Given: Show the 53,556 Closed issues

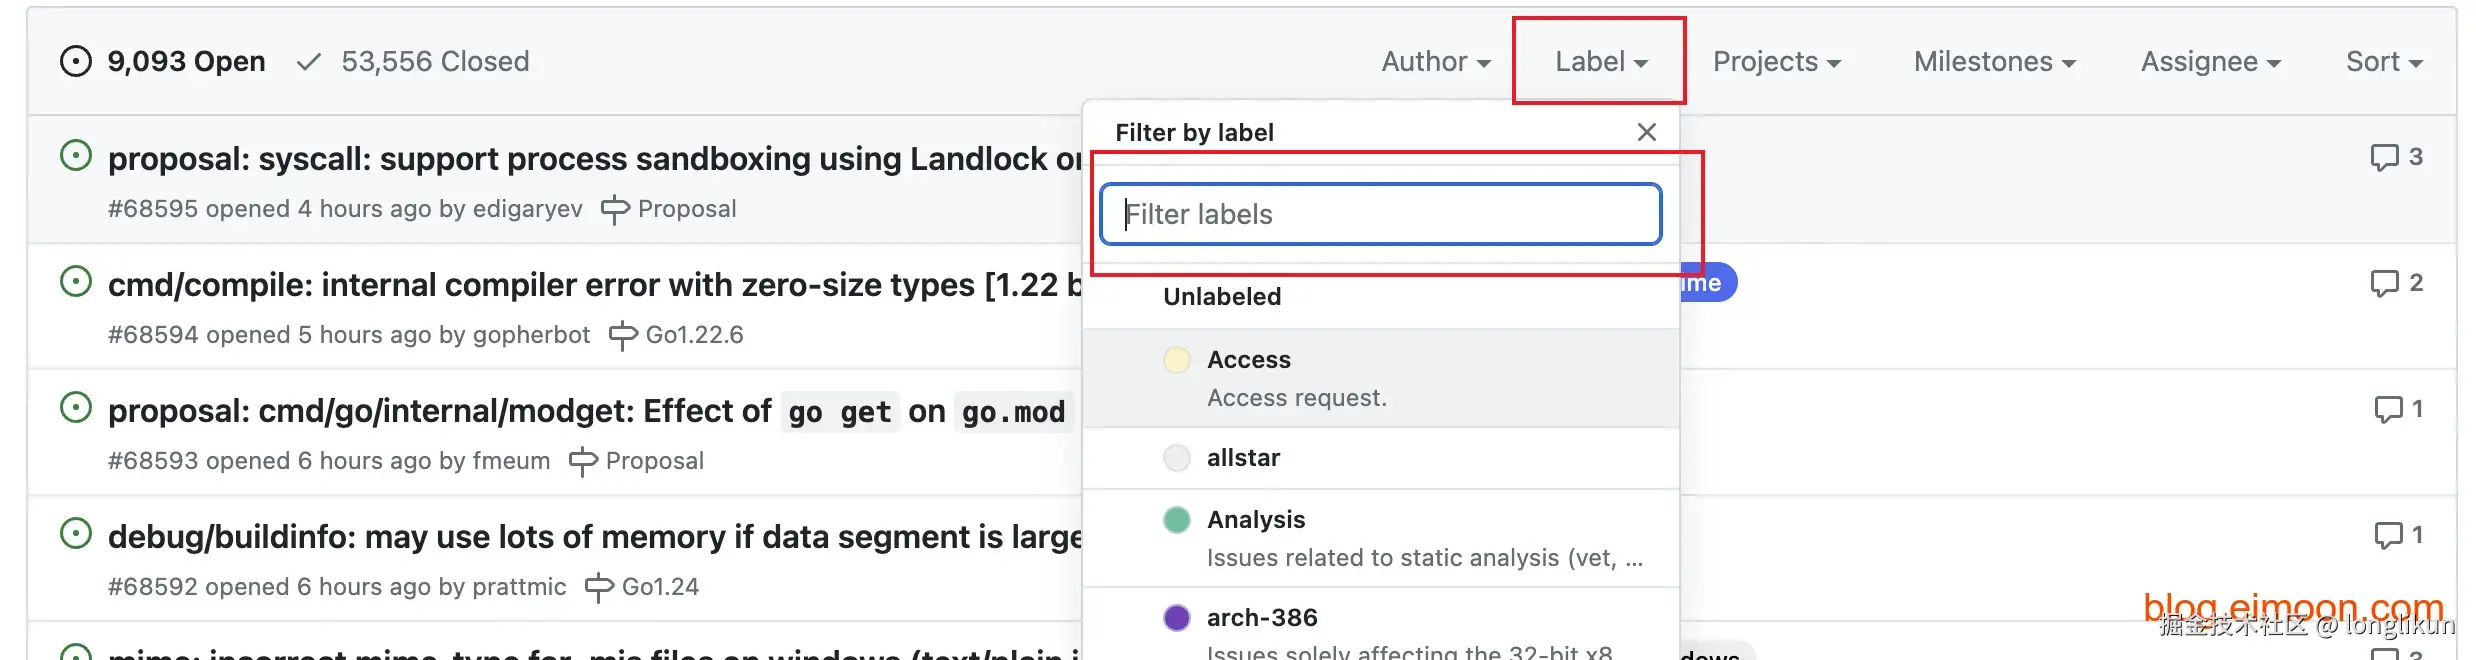Looking at the screenshot, I should 413,62.
